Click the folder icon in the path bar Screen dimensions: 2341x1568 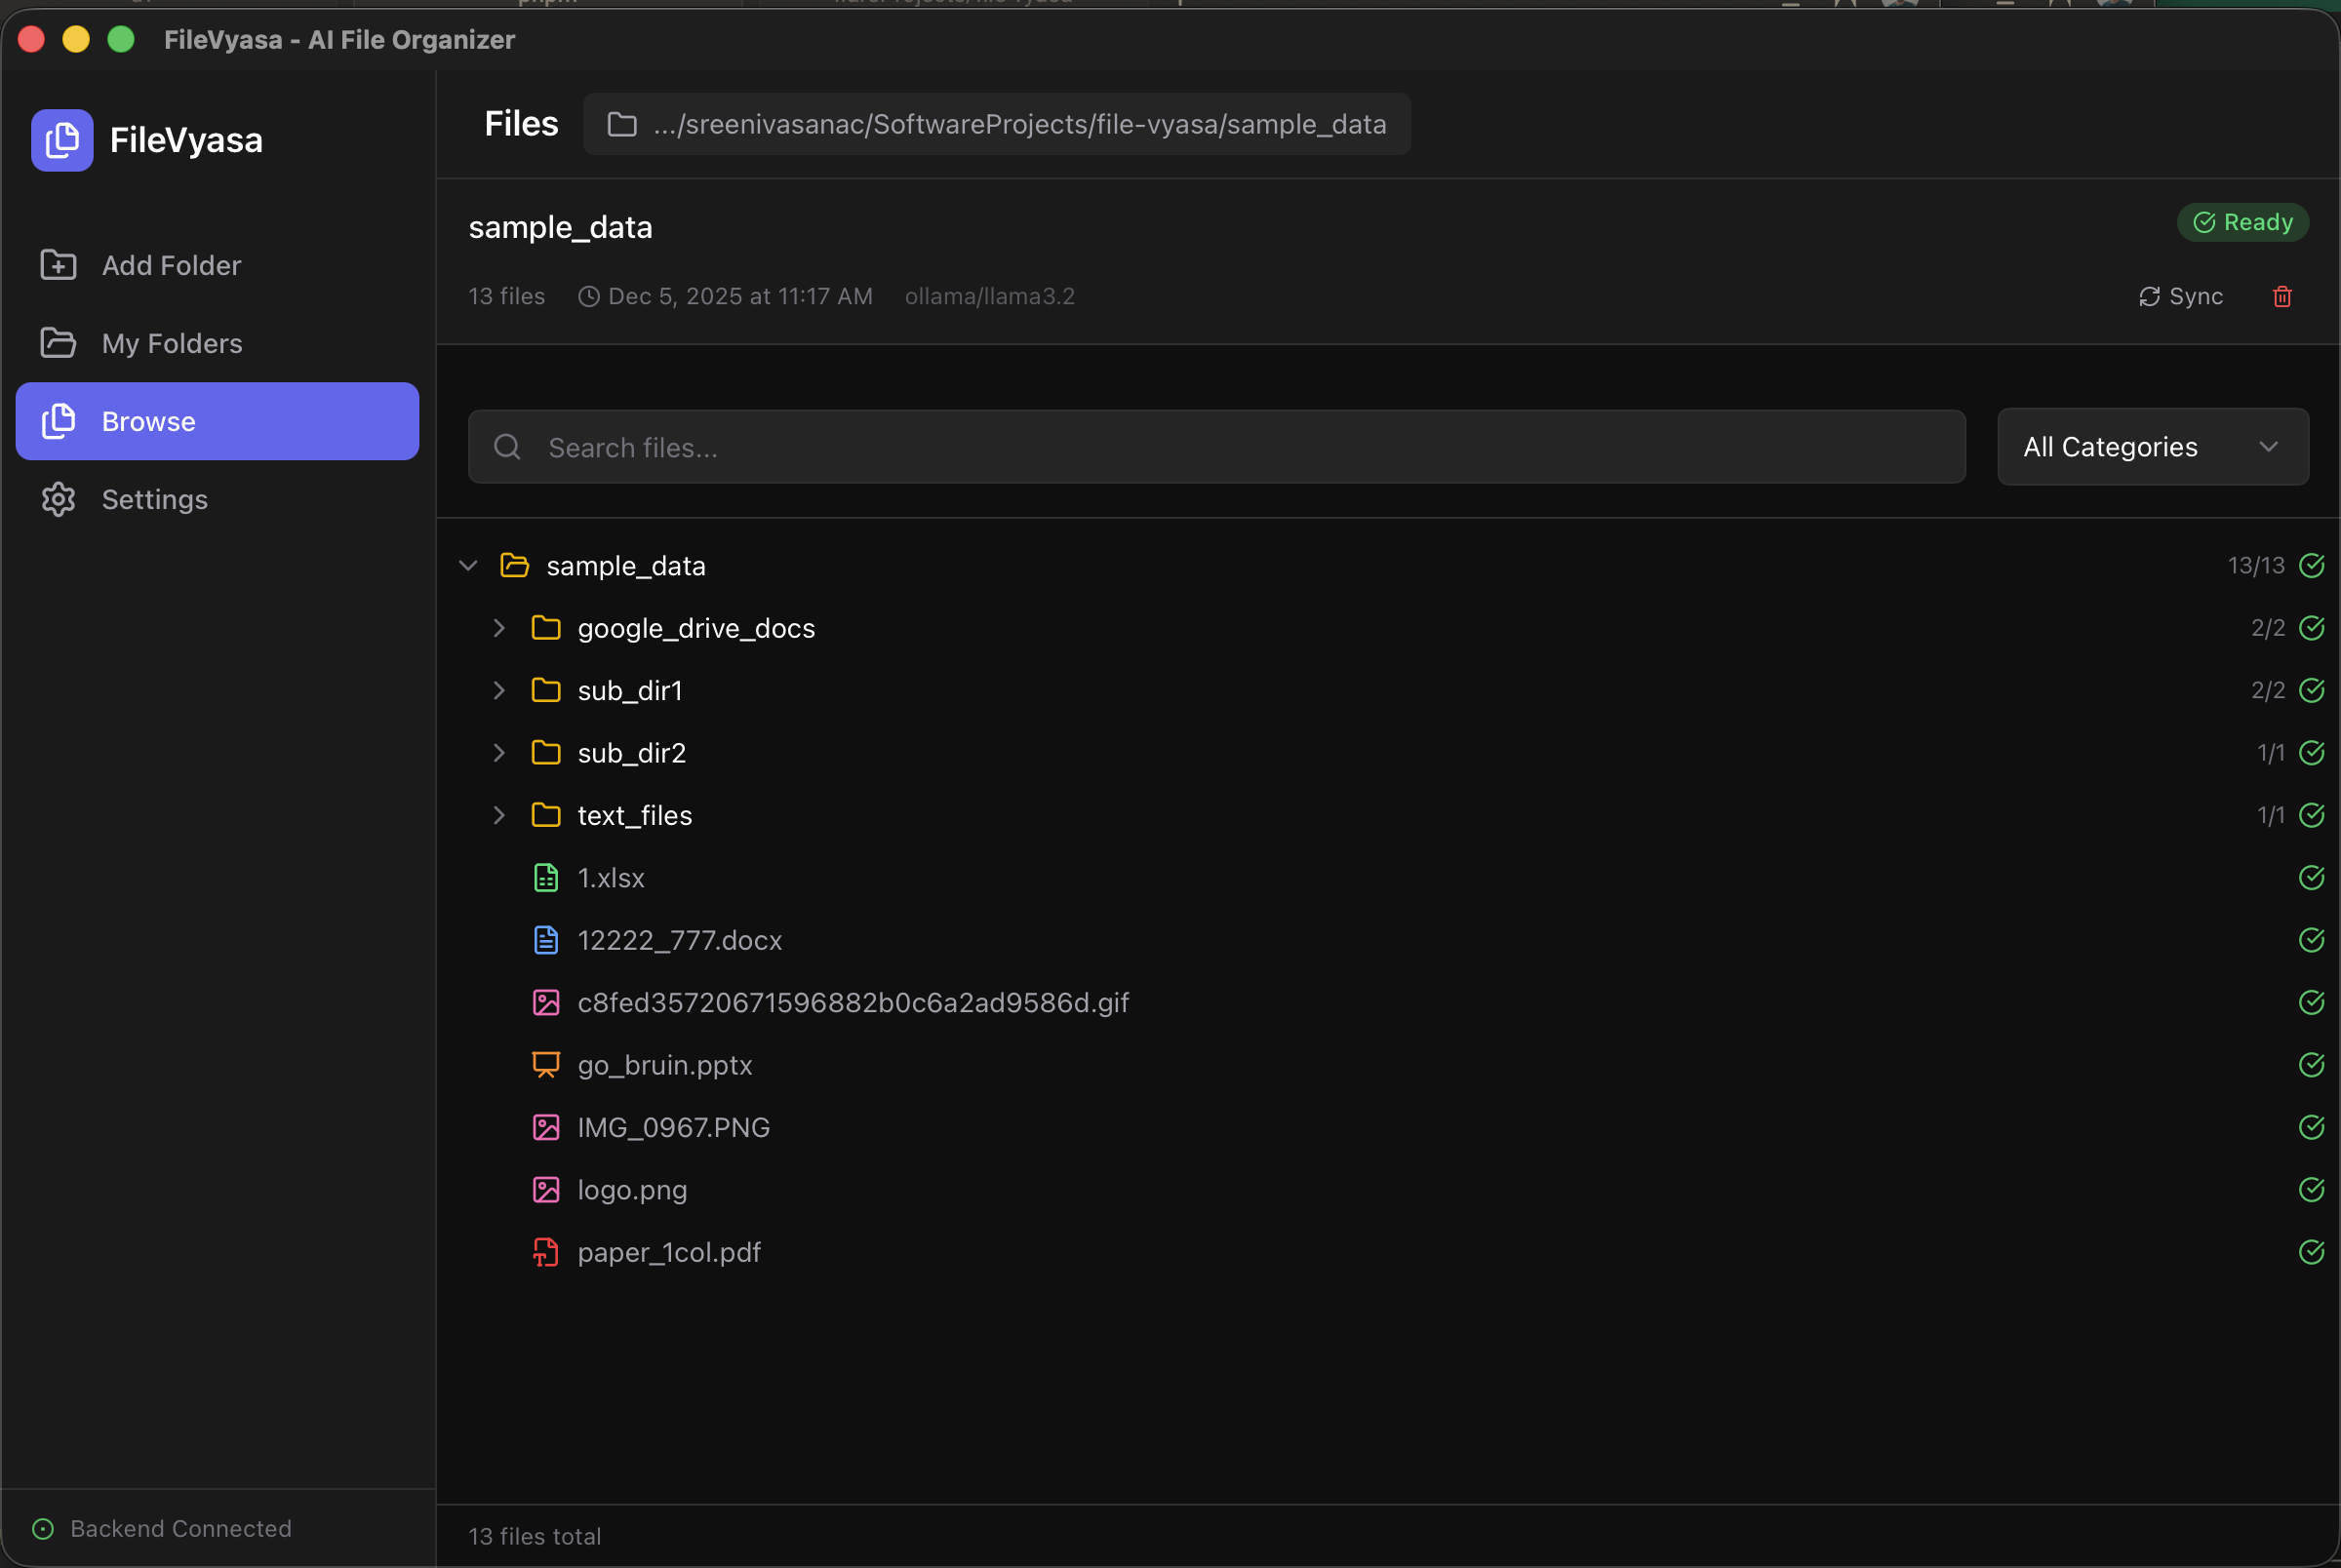622,124
